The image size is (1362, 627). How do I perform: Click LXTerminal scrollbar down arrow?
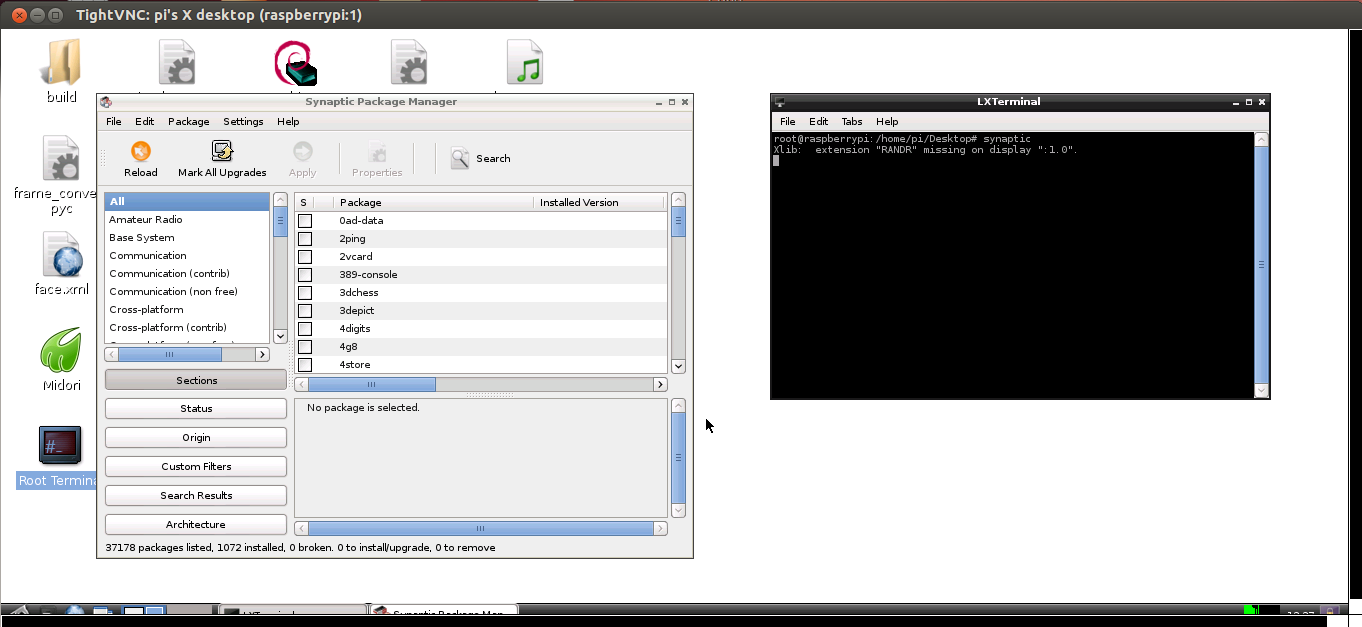(x=1262, y=391)
